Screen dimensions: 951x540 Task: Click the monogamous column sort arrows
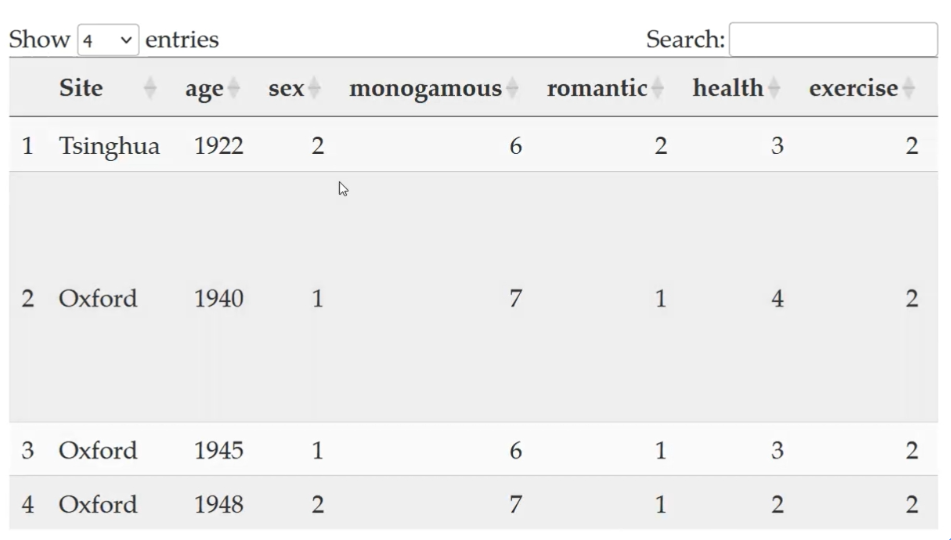512,89
